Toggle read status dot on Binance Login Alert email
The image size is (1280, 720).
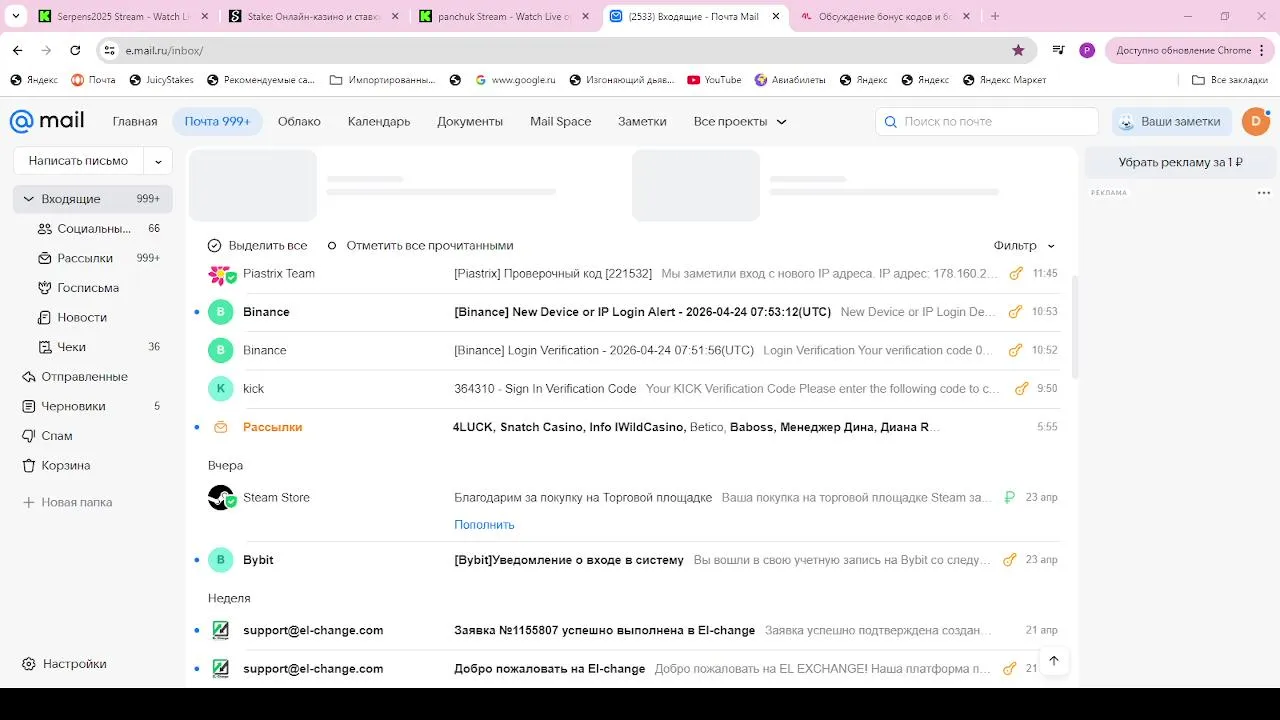point(197,312)
